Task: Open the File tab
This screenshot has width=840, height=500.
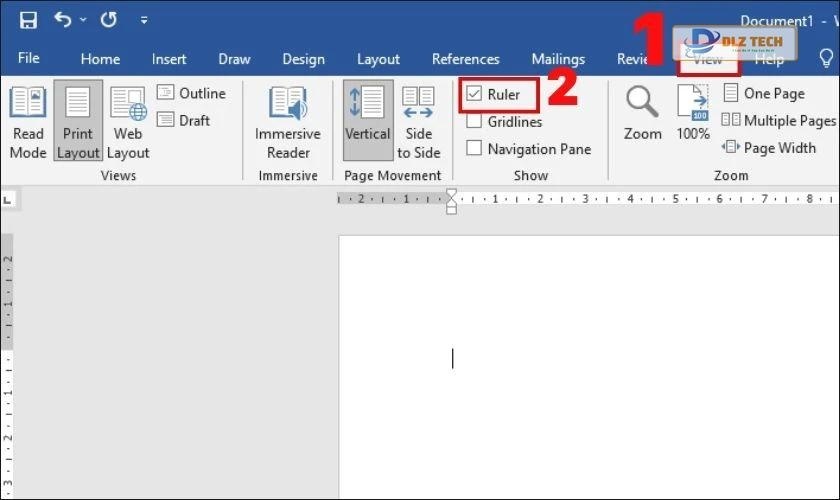Action: tap(28, 58)
